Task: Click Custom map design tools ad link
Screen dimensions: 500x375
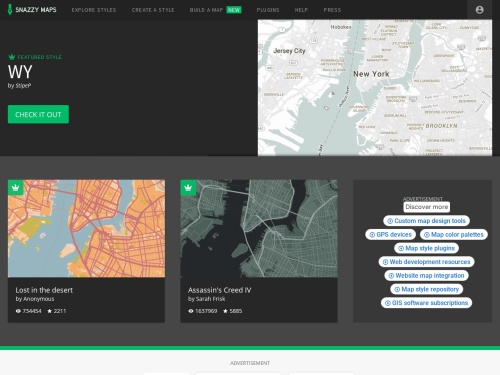Action: click(426, 221)
